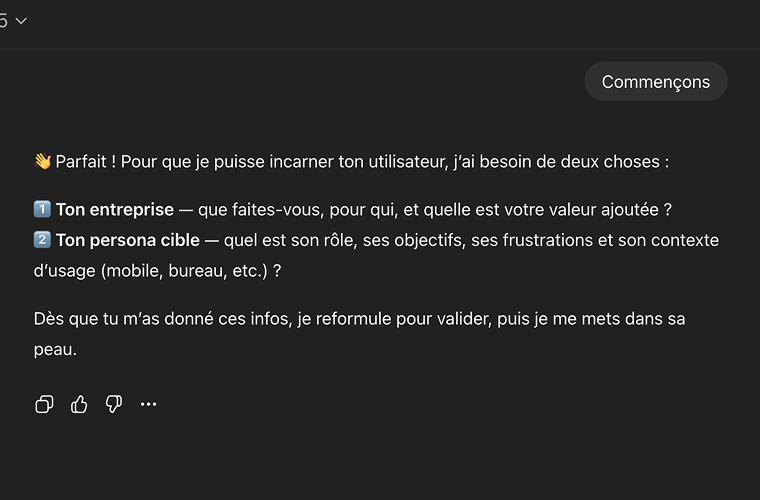This screenshot has width=760, height=500.
Task: Click the number 2 keycap emoji
Action: 42,240
